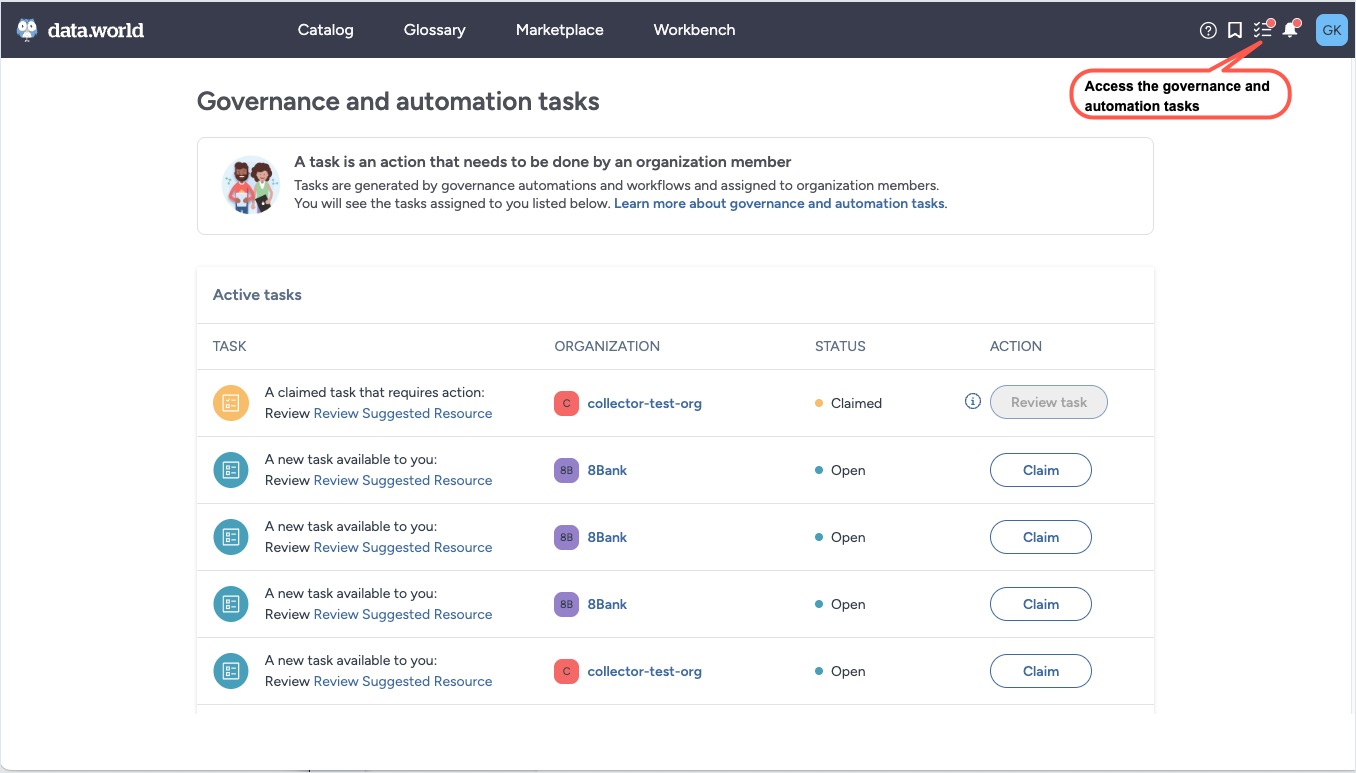Open the Catalog menu
Viewport: 1356px width, 773px height.
pyautogui.click(x=326, y=30)
